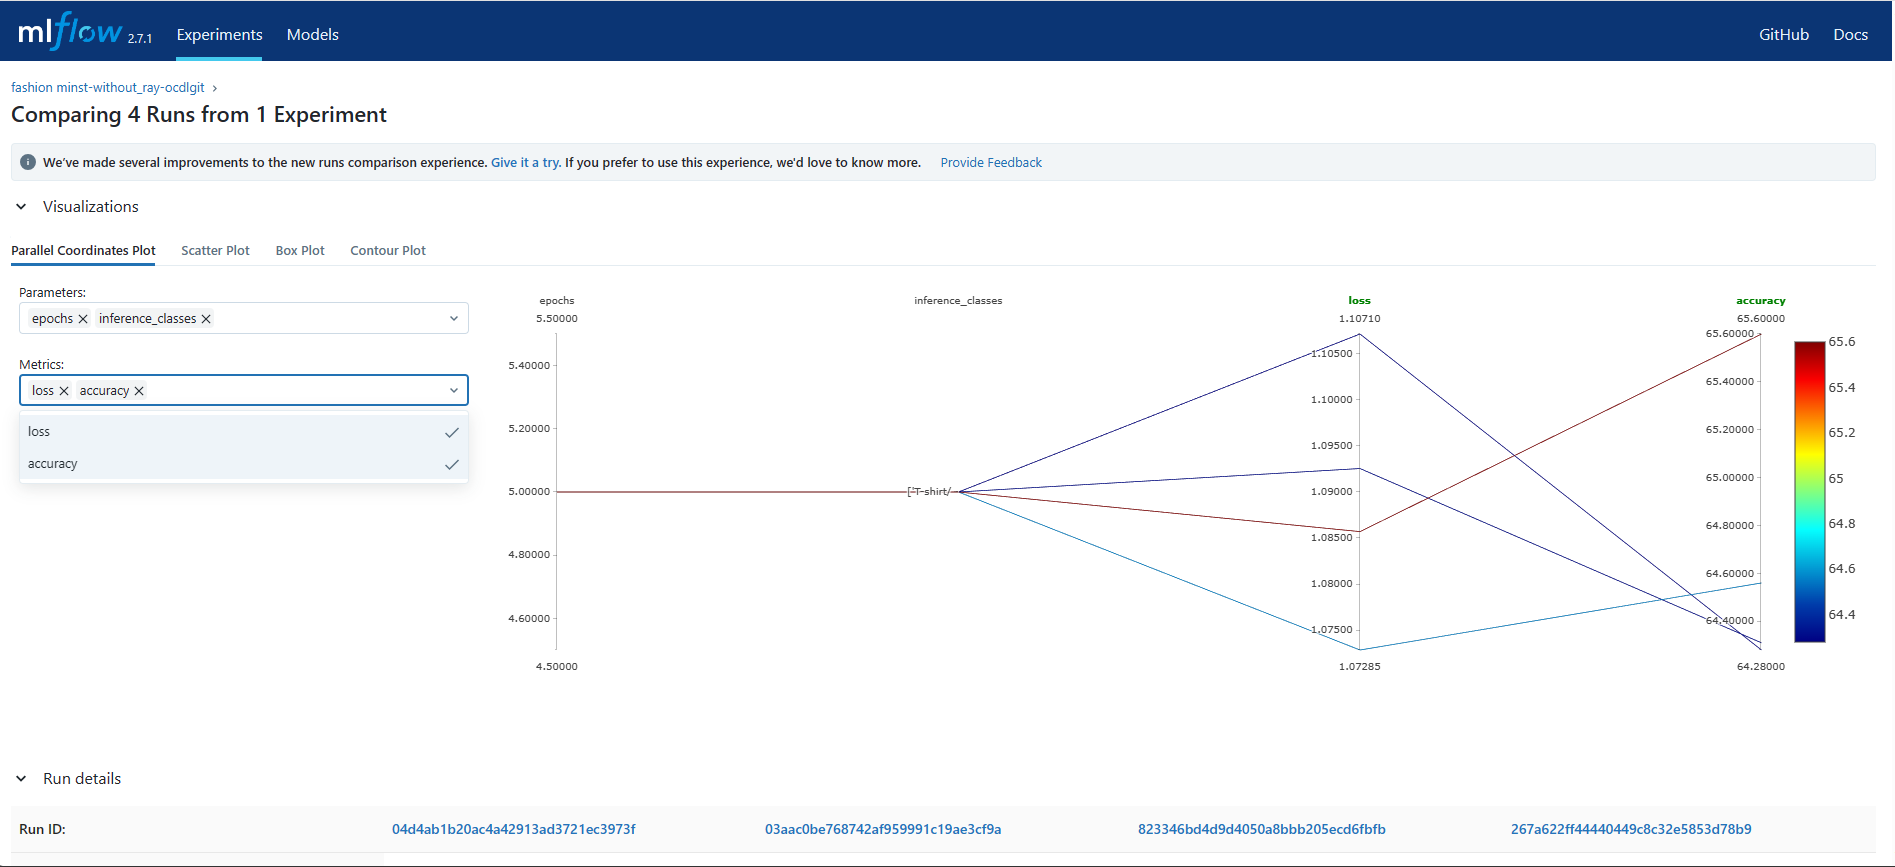Click the info icon in the banner
This screenshot has width=1895, height=867.
tap(28, 162)
